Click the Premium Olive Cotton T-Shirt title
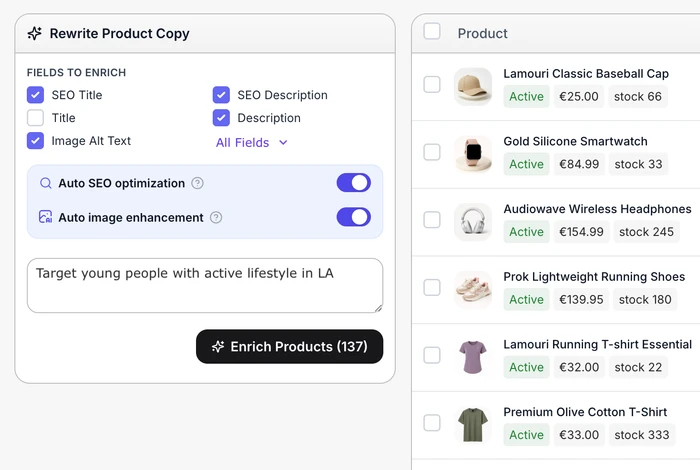The height and width of the screenshot is (470, 700). click(585, 412)
